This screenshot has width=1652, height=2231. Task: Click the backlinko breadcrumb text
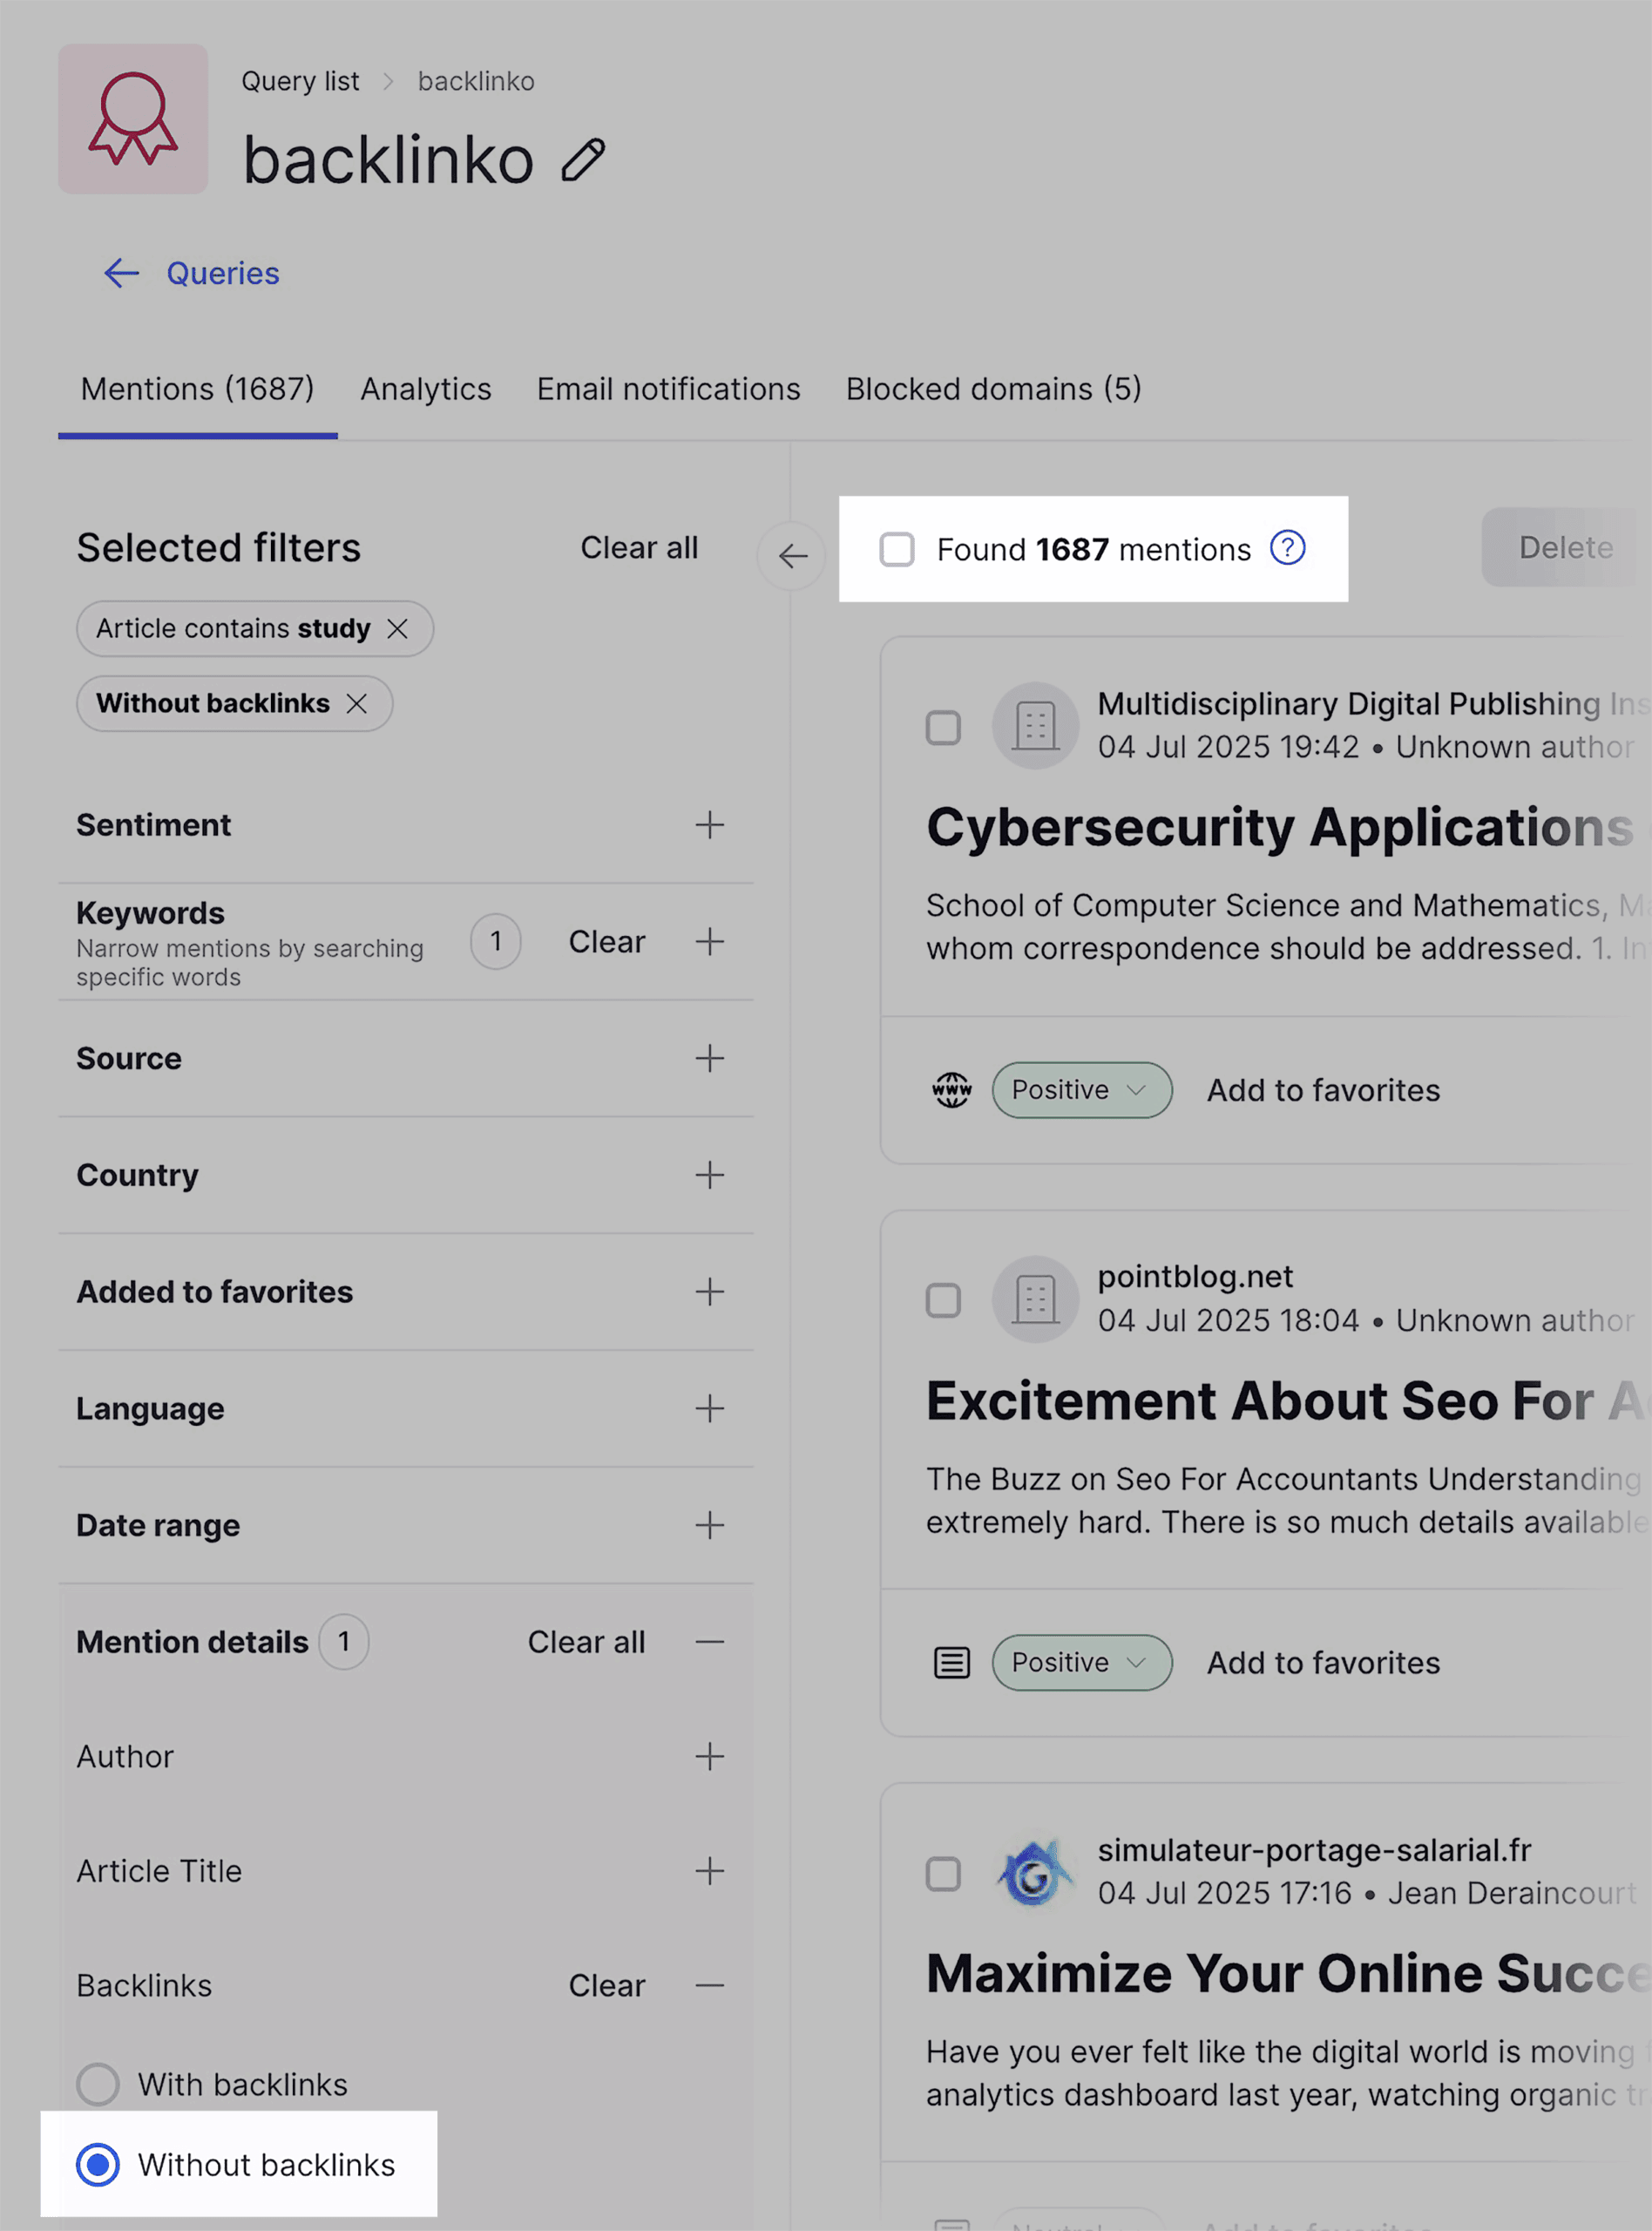pos(476,81)
